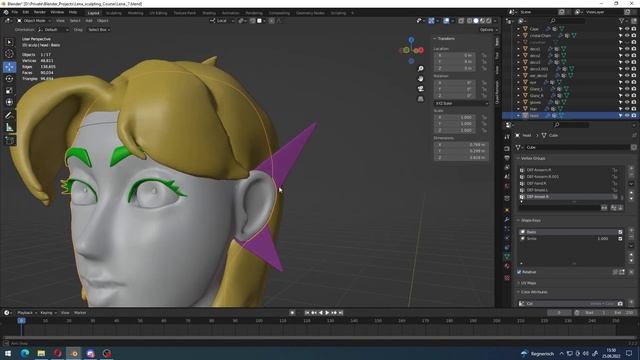
Task: Open the Select Box drag dropdown
Action: [x=99, y=30]
